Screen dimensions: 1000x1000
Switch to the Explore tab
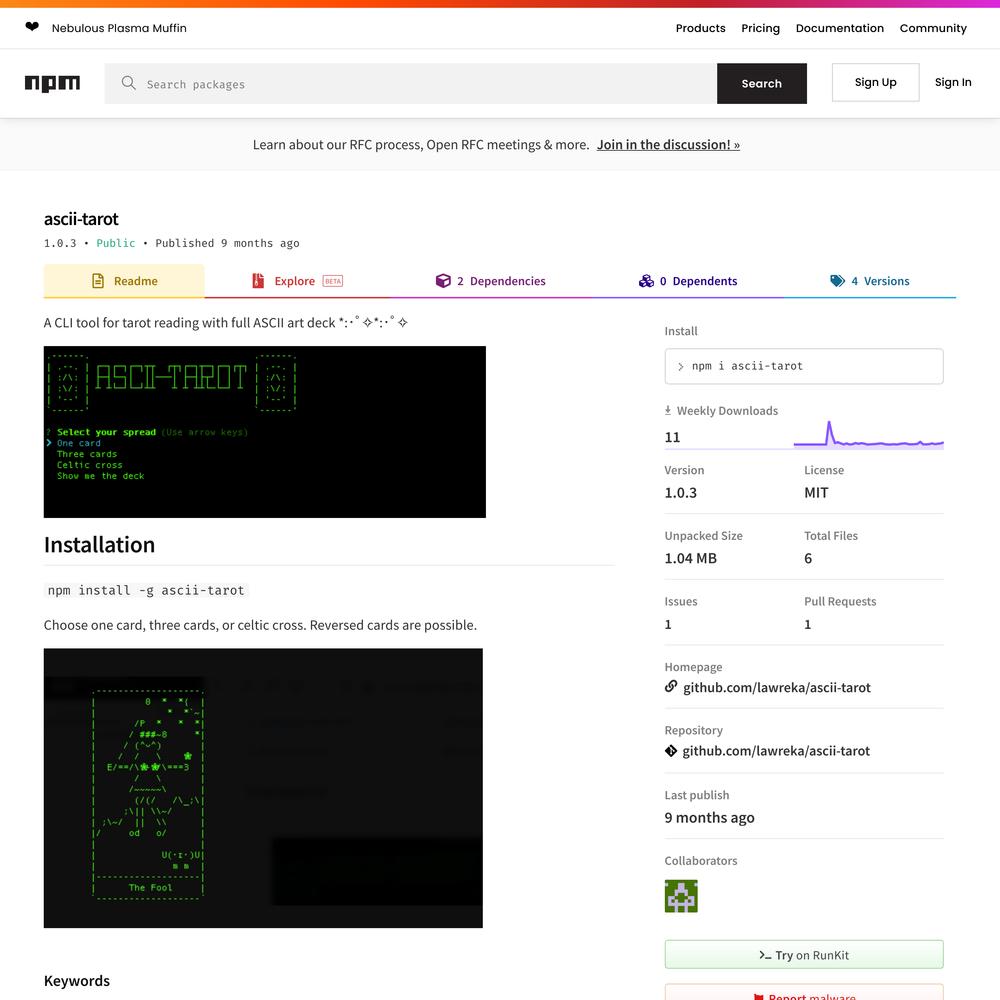pos(297,281)
